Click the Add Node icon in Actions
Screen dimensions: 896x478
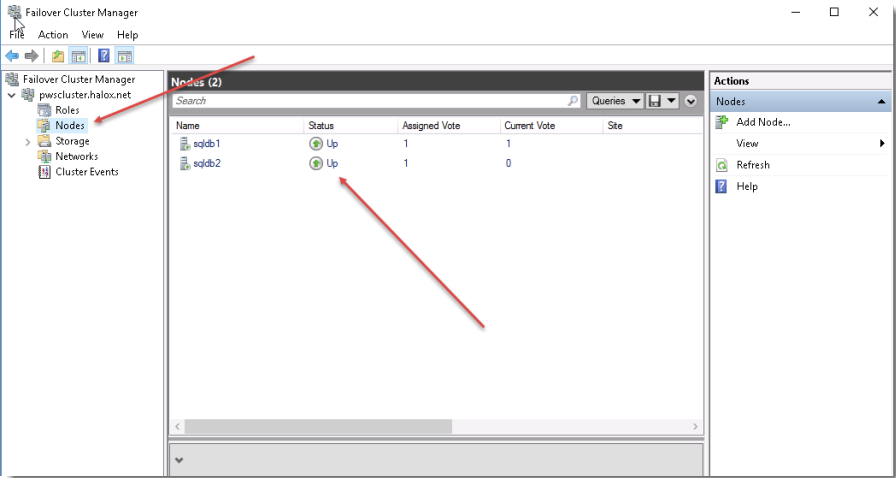point(722,122)
